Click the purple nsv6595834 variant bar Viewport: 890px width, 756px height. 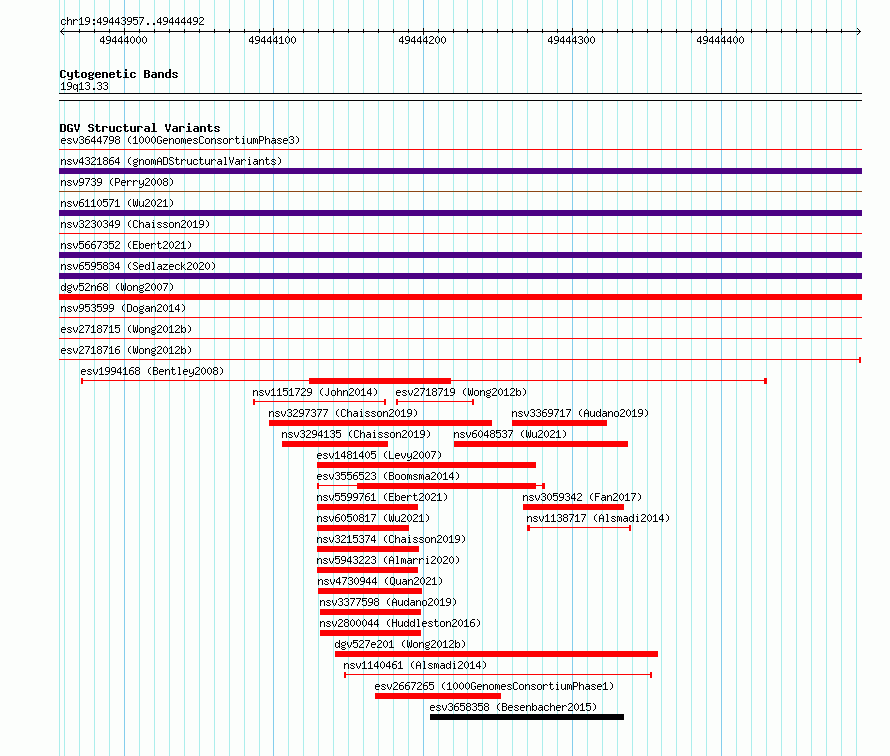[x=460, y=276]
